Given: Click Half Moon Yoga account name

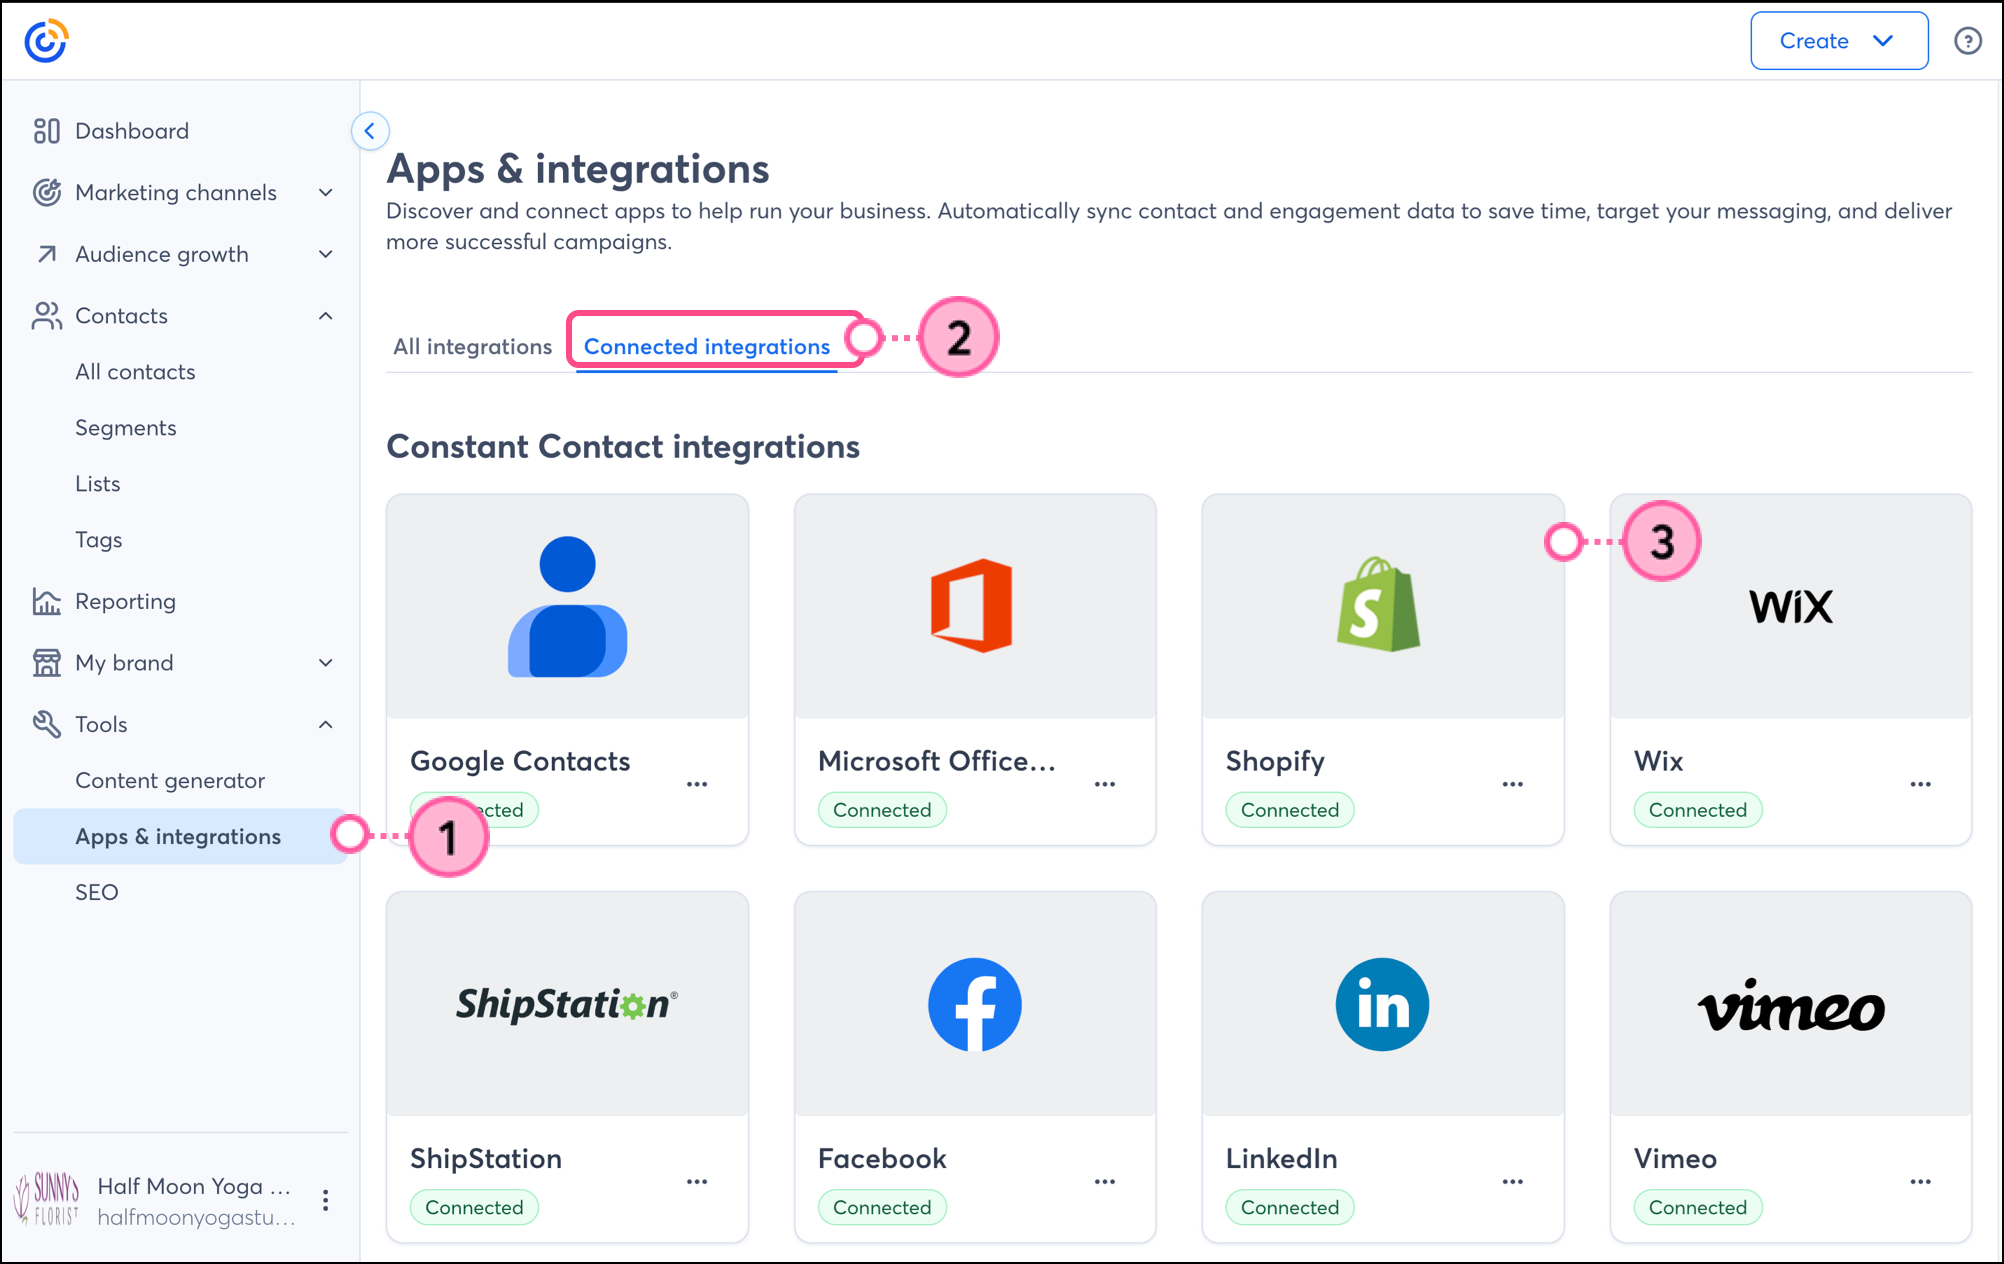Looking at the screenshot, I should pyautogui.click(x=195, y=1186).
